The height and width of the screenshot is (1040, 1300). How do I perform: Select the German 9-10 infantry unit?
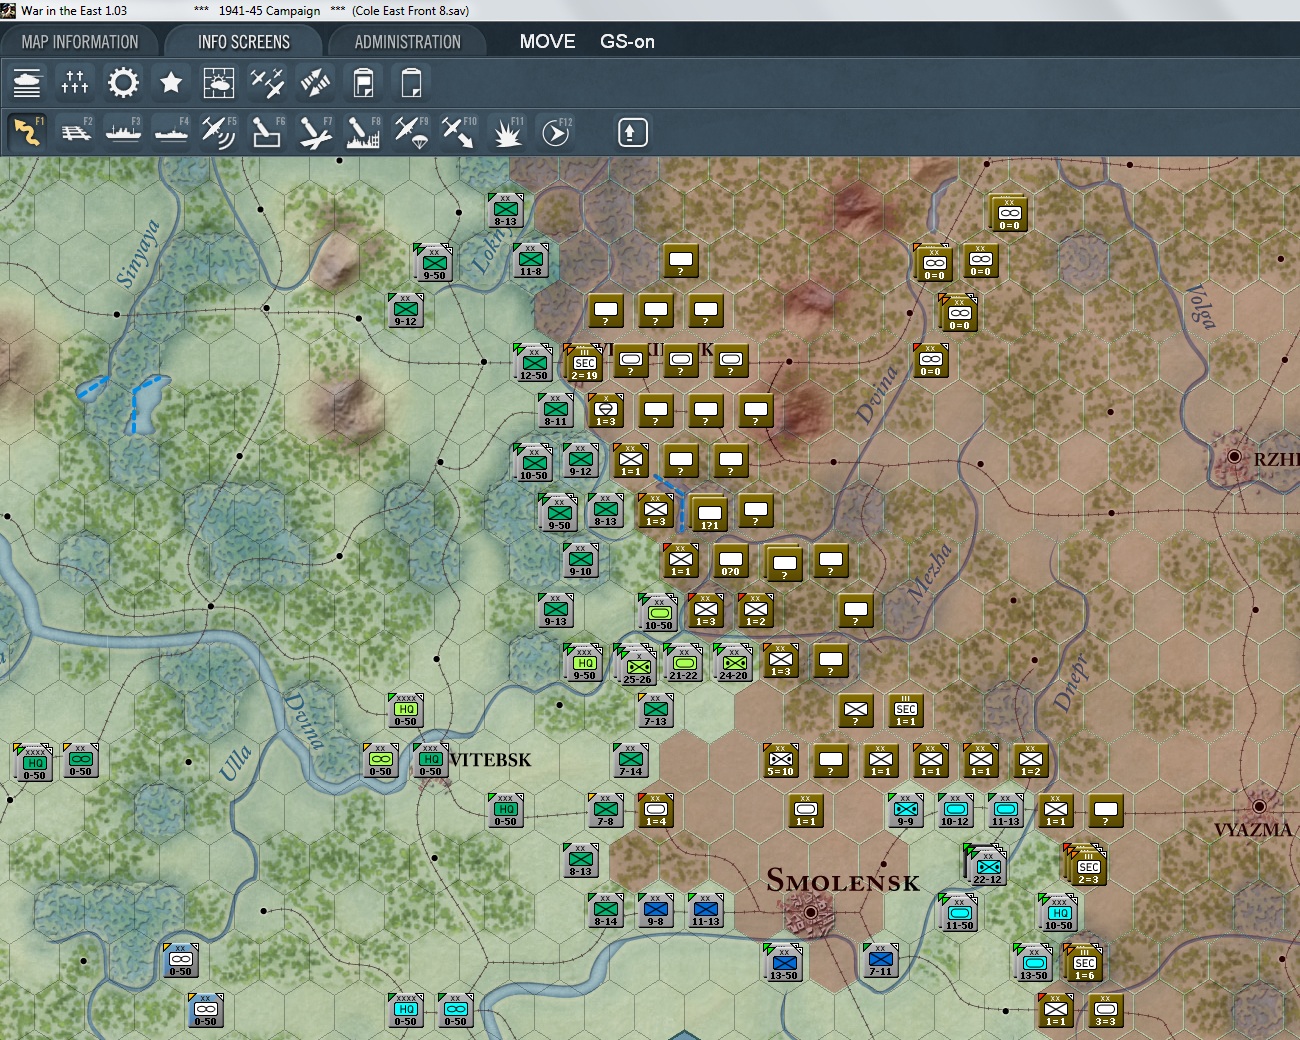pos(581,560)
